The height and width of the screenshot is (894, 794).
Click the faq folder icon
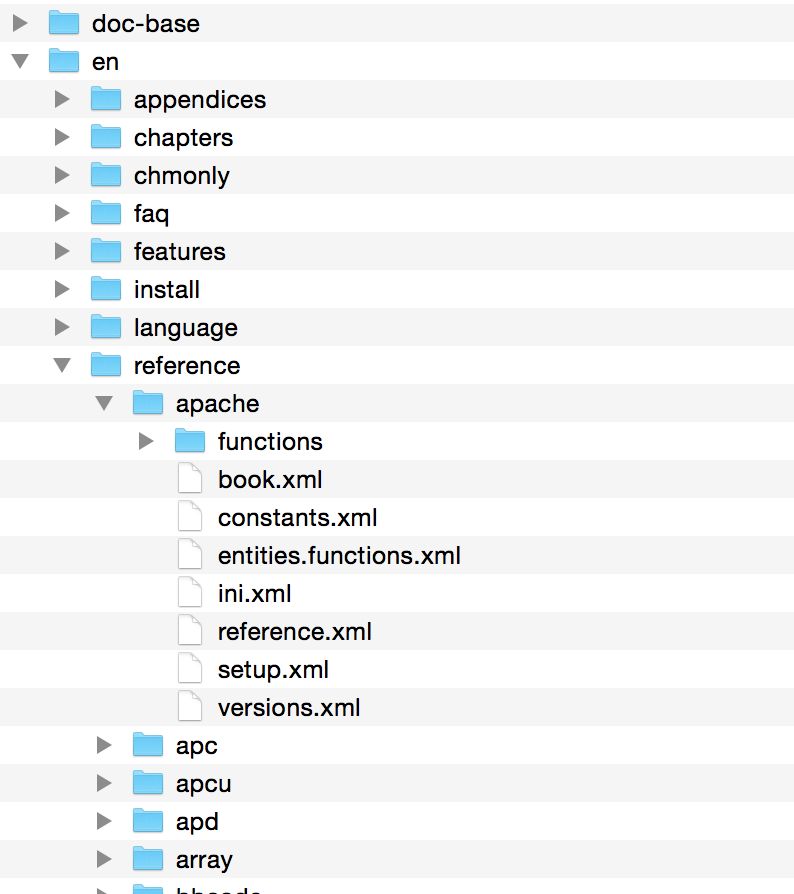pos(106,213)
